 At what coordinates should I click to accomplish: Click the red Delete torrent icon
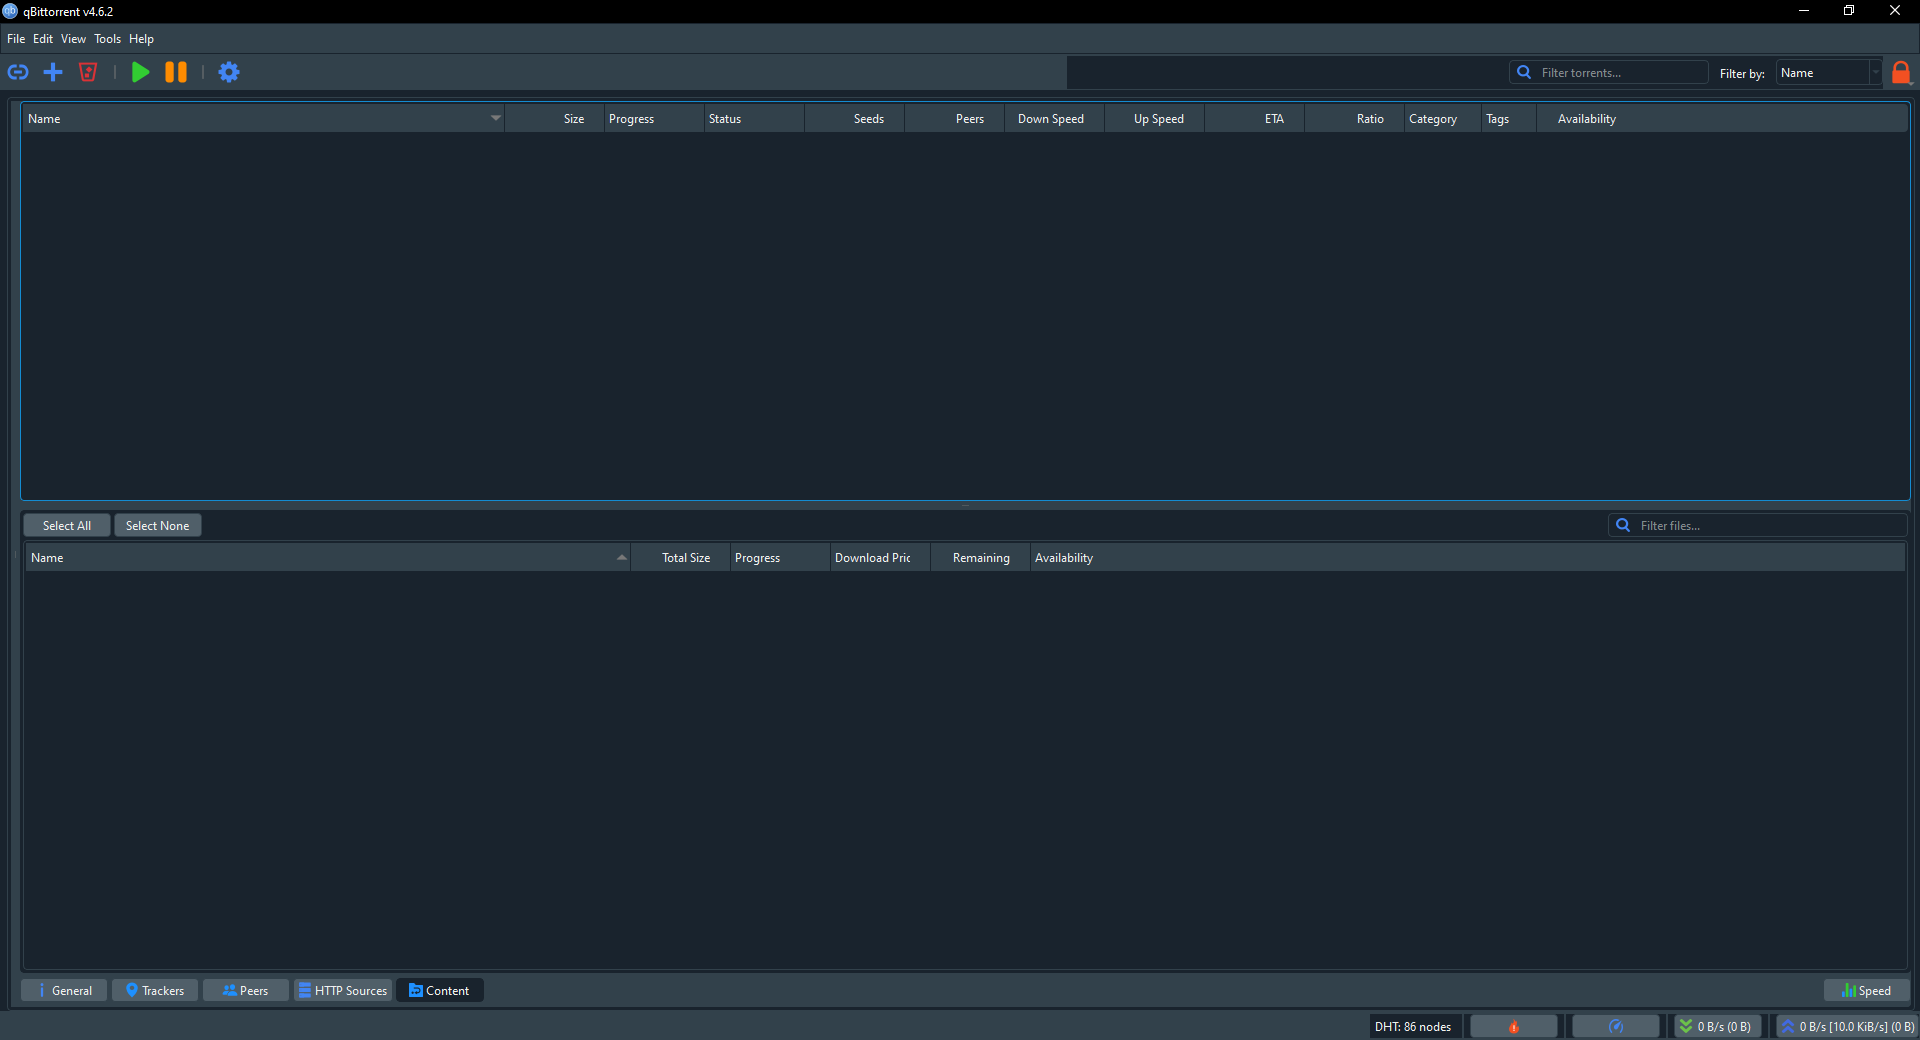[88, 72]
